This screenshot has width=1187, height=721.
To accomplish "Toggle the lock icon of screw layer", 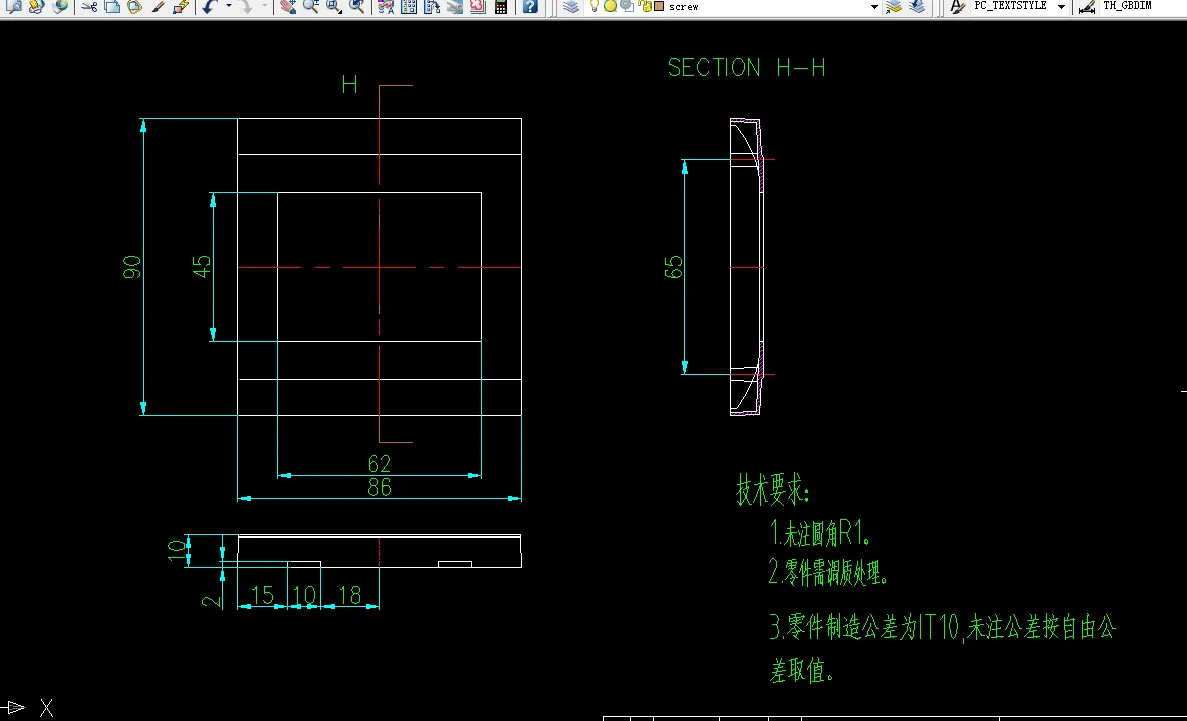I will click(x=644, y=6).
